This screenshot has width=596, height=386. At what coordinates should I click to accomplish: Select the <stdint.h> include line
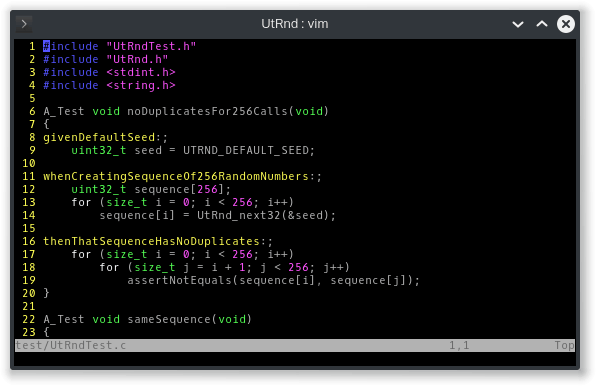[x=109, y=72]
